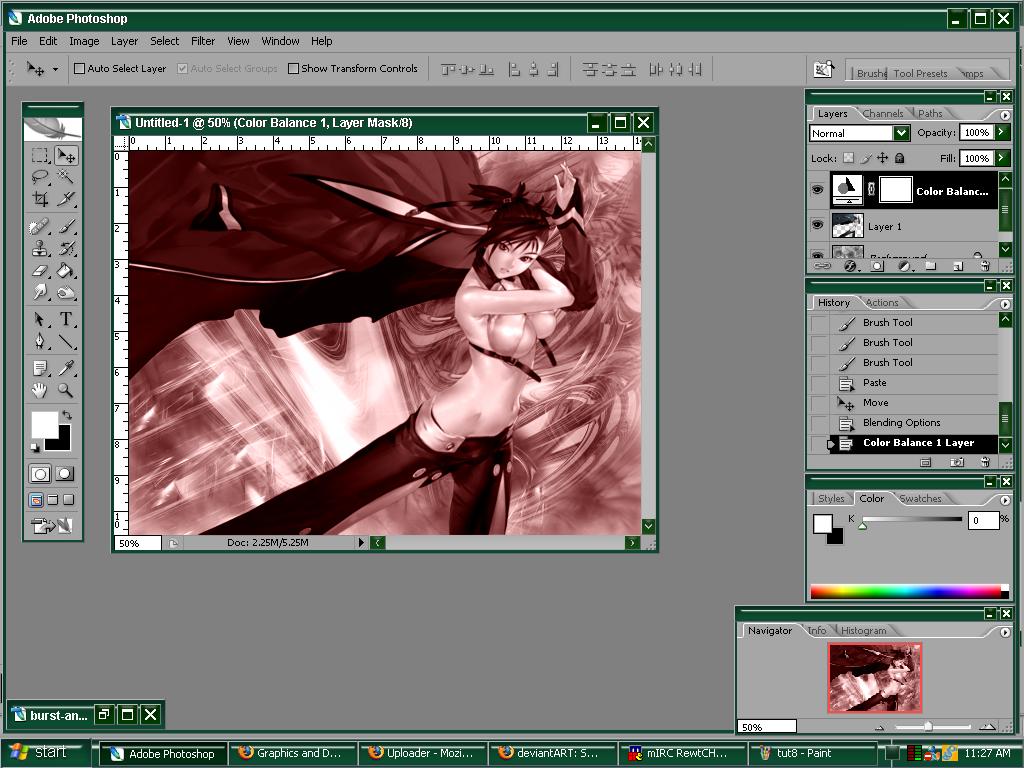Screen dimensions: 1024x768
Task: Select the Healing Brush tool
Action: 40,227
